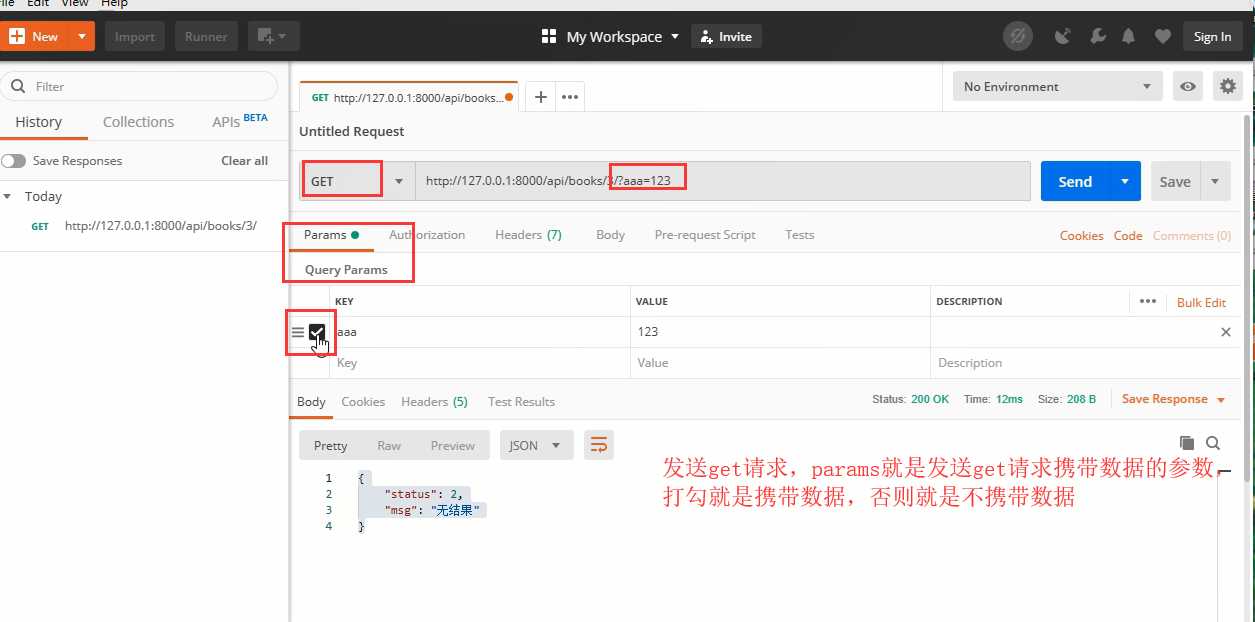Click Comments (0)
The height and width of the screenshot is (622, 1255).
point(1192,236)
